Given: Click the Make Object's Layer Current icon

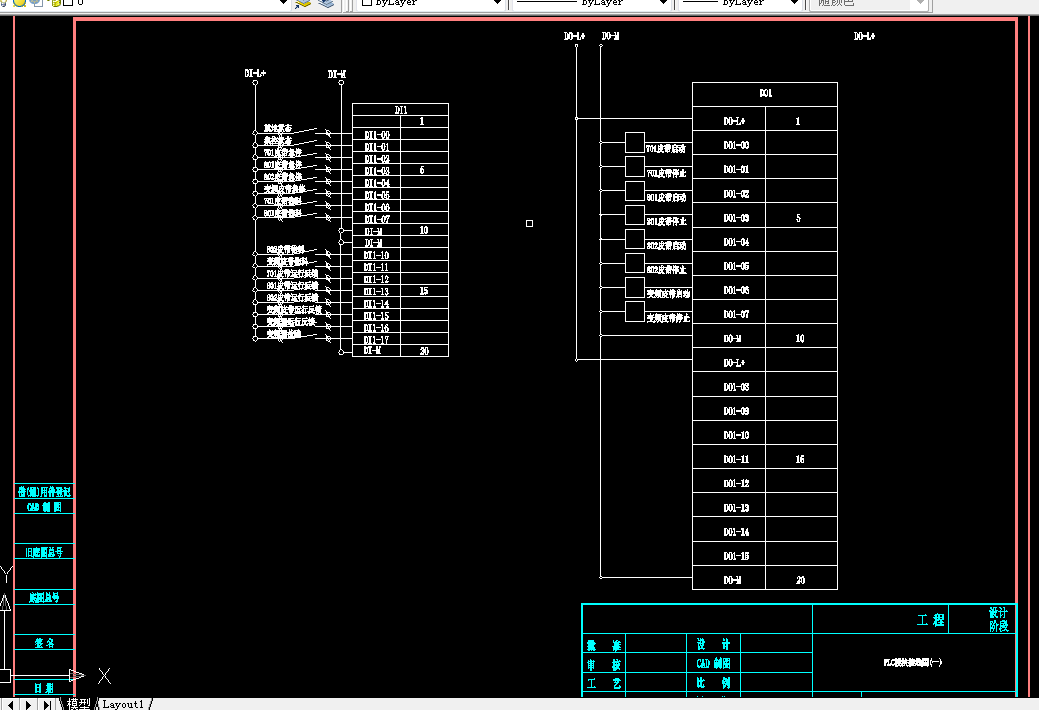Looking at the screenshot, I should pyautogui.click(x=303, y=3).
